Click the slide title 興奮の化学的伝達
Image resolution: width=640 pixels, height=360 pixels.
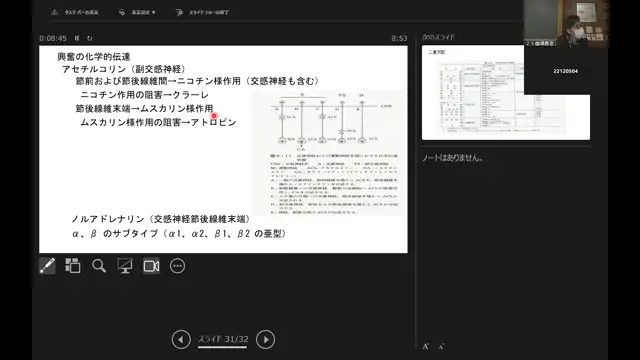[x=93, y=57]
